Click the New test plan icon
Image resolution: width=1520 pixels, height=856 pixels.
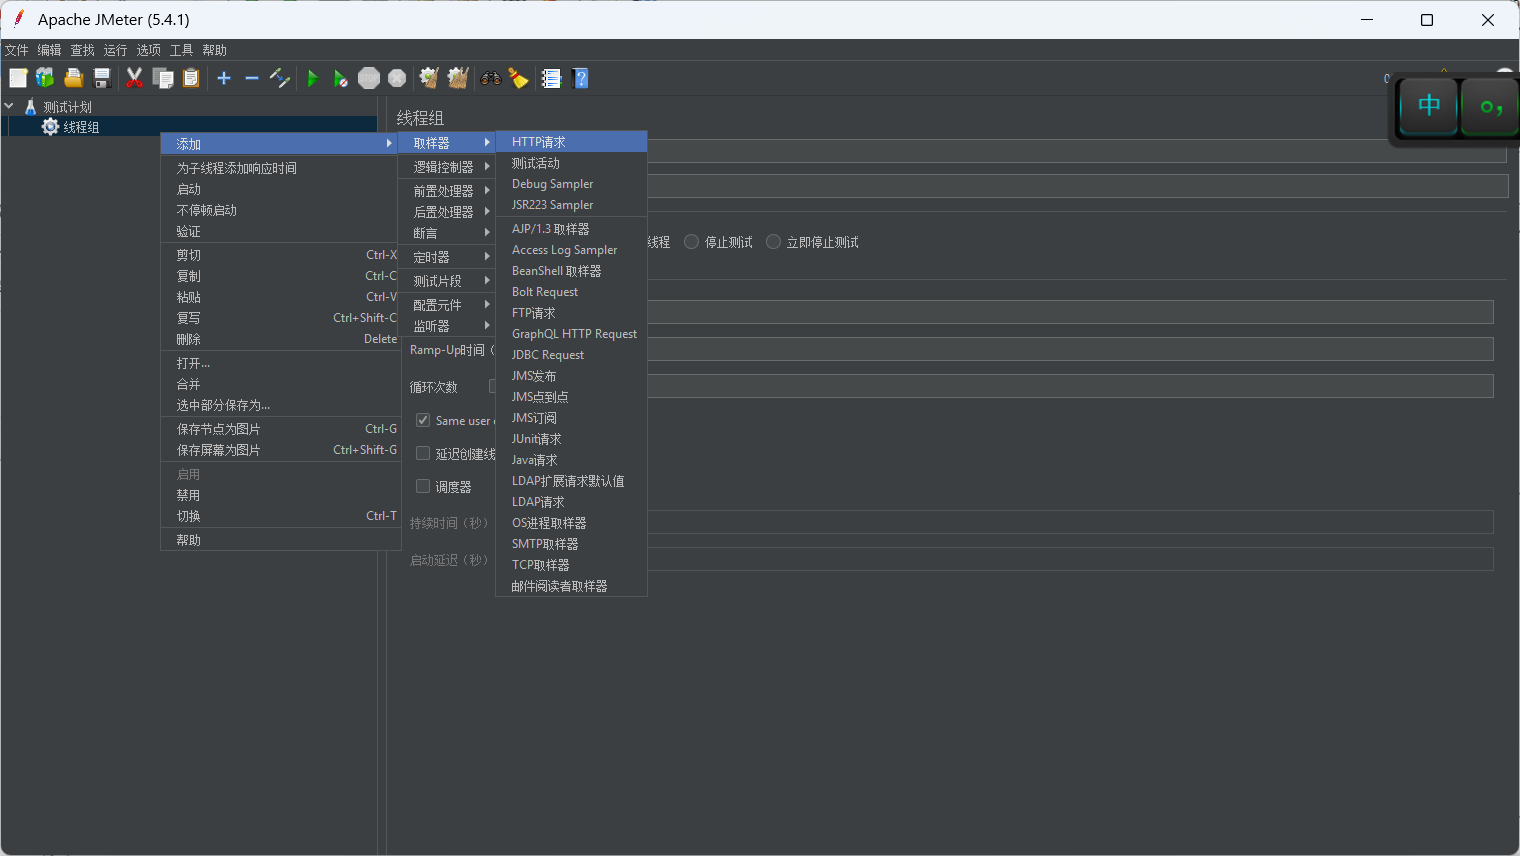18,78
